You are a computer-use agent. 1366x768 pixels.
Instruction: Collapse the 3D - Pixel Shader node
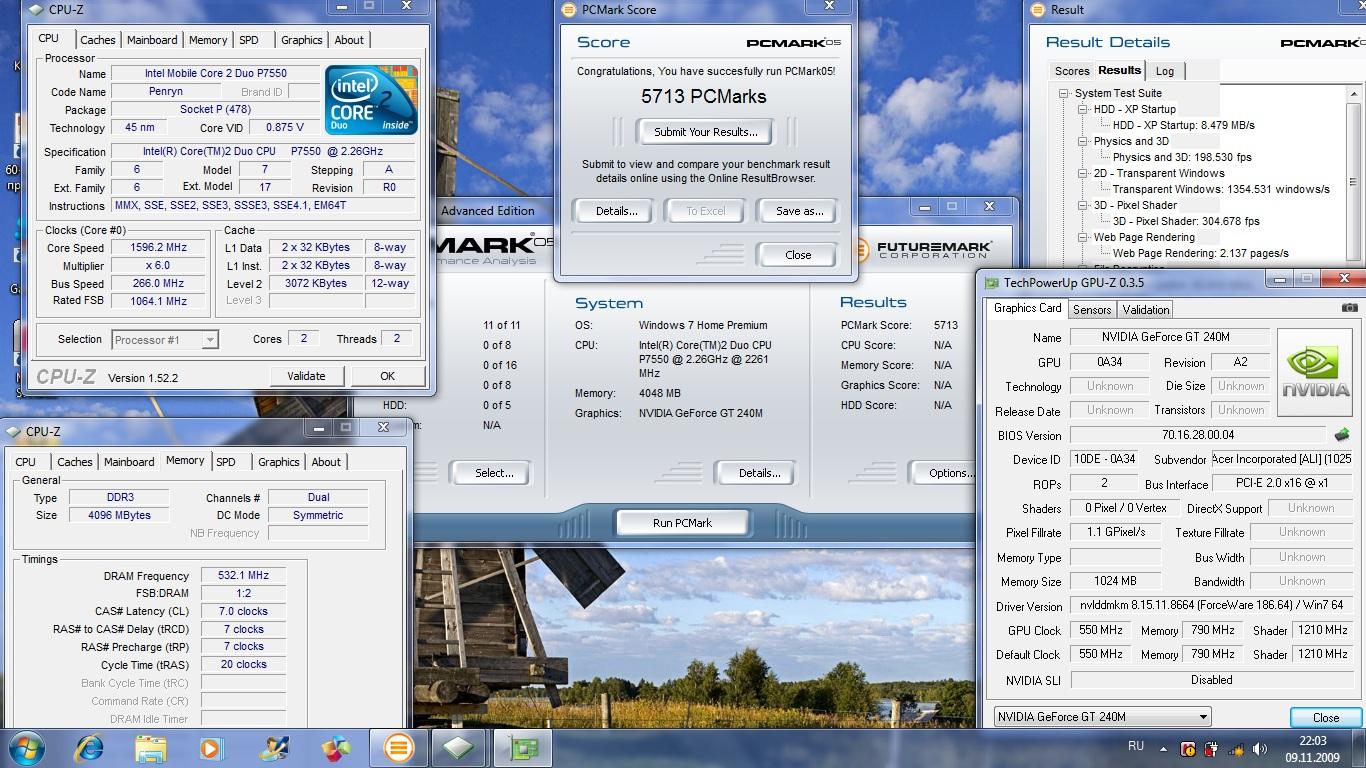click(1083, 205)
